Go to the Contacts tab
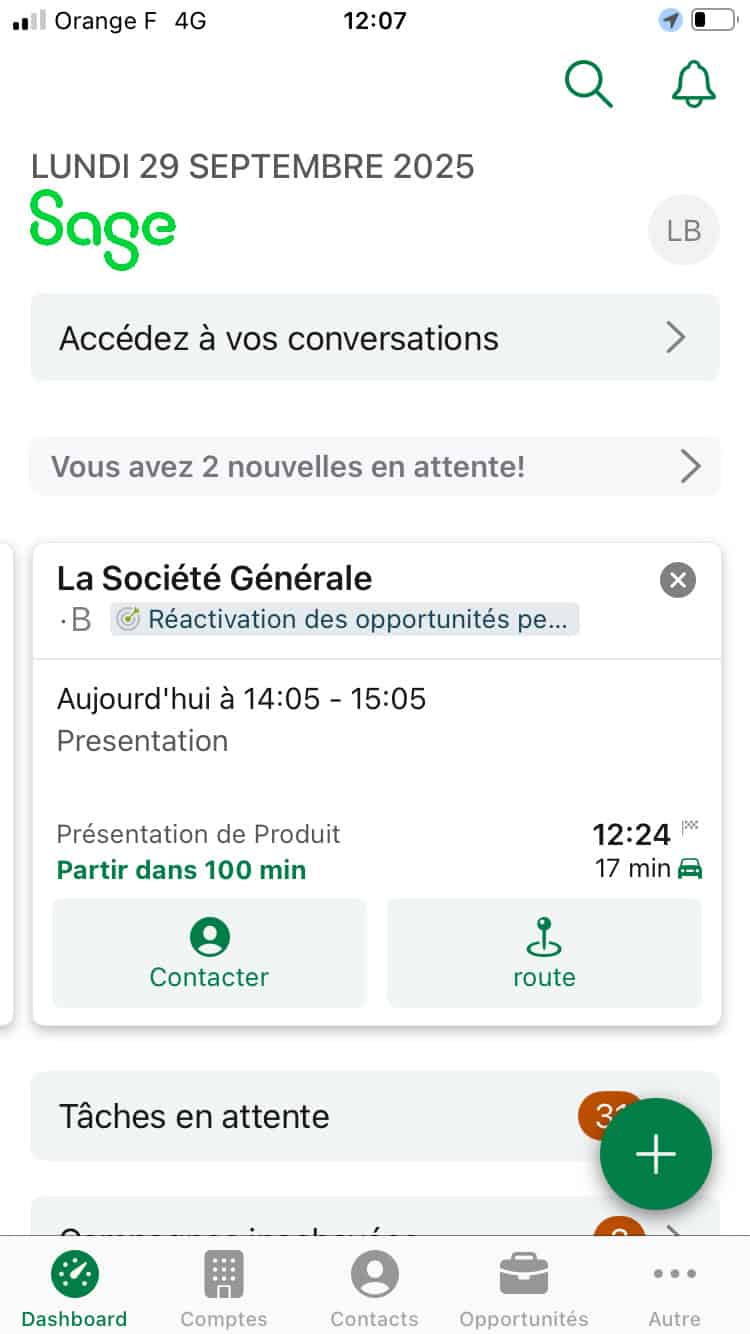 pyautogui.click(x=374, y=1290)
